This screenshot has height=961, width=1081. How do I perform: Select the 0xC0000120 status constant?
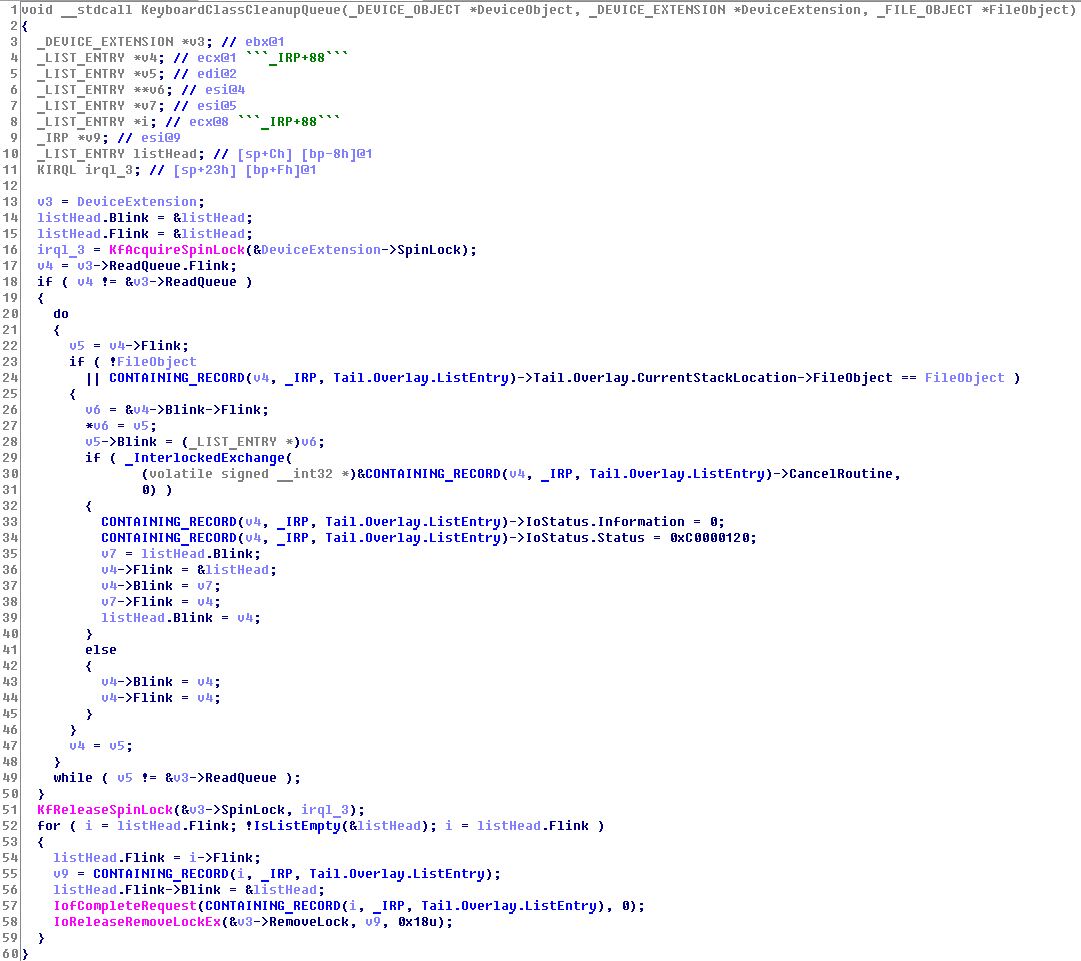pyautogui.click(x=709, y=538)
